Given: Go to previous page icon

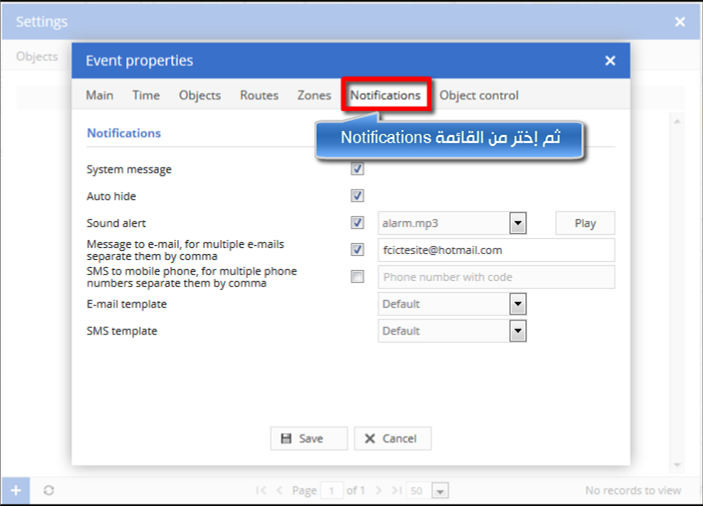Looking at the screenshot, I should click(279, 490).
